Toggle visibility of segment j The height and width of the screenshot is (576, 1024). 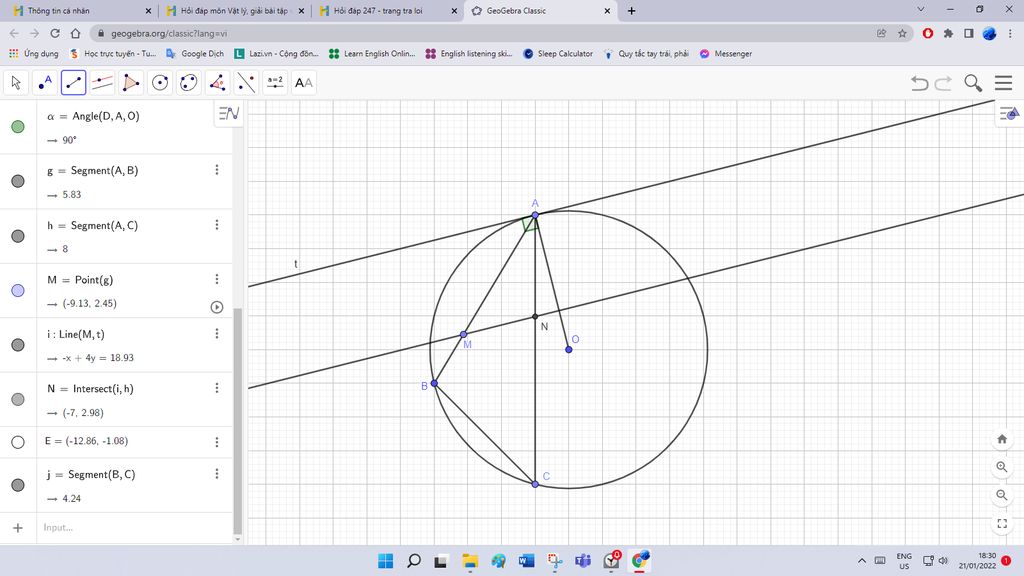coord(18,485)
